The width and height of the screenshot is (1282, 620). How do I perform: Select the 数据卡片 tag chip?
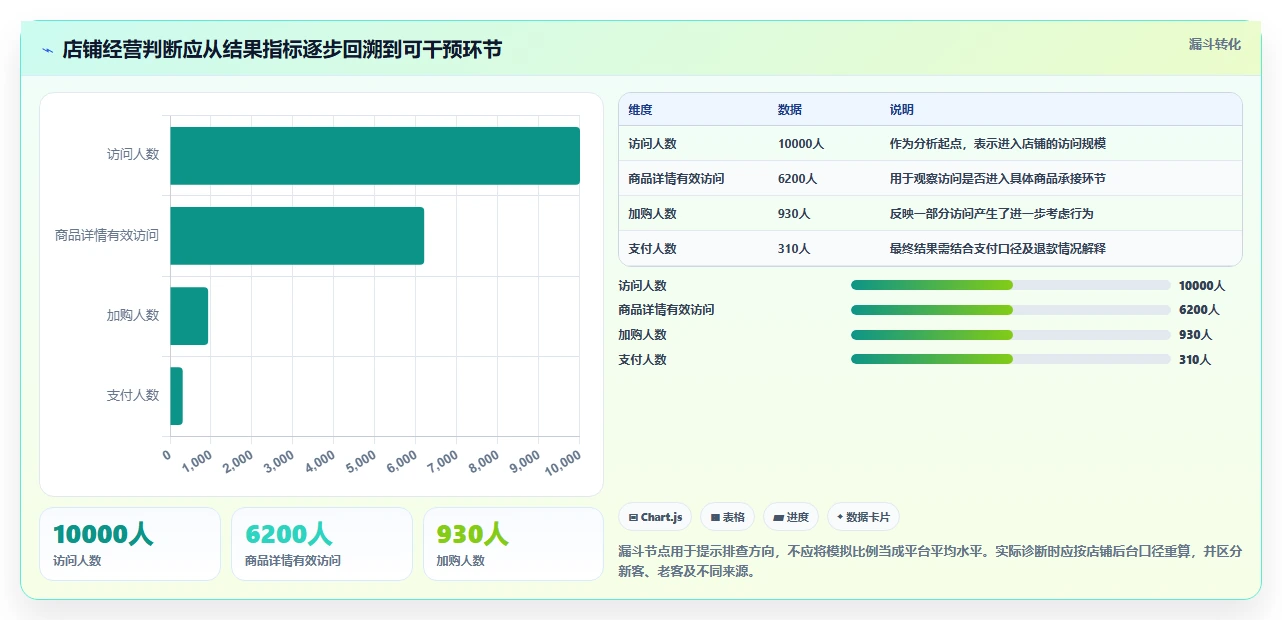863,517
